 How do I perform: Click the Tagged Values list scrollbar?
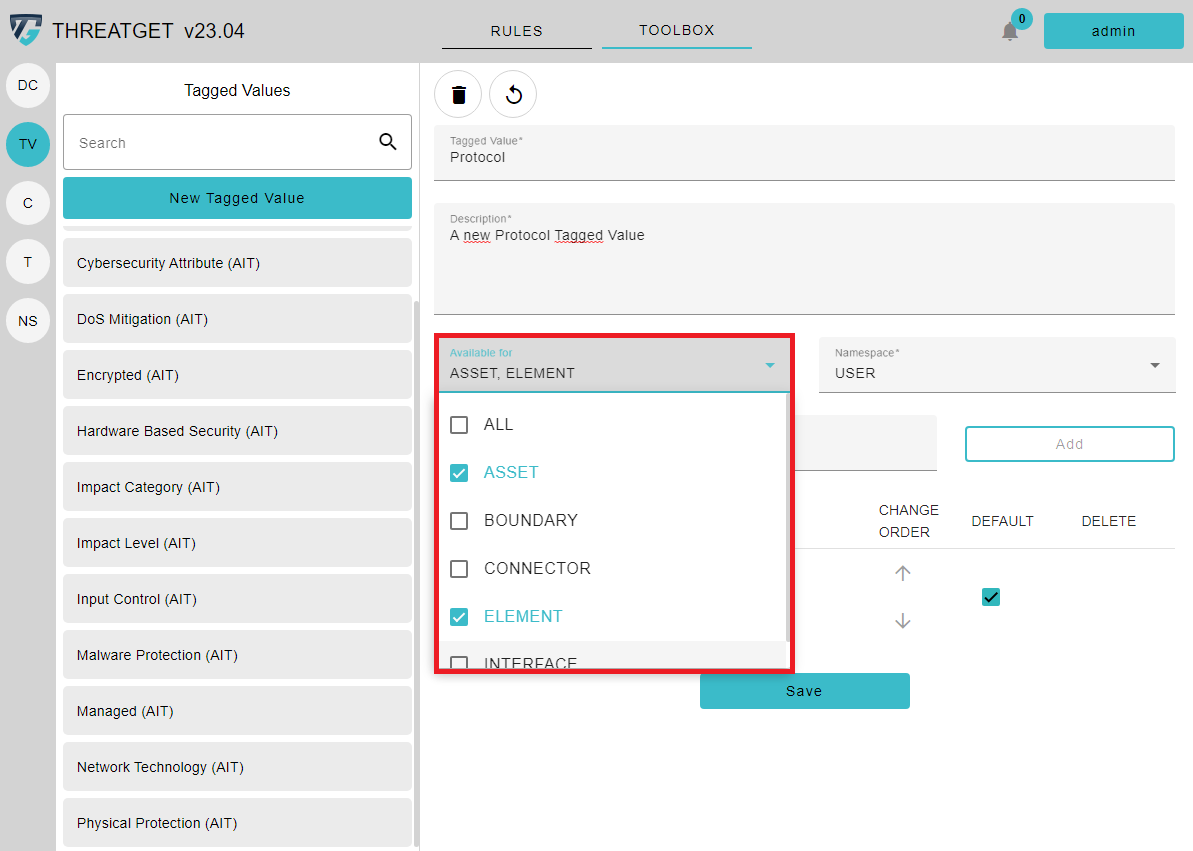click(416, 575)
